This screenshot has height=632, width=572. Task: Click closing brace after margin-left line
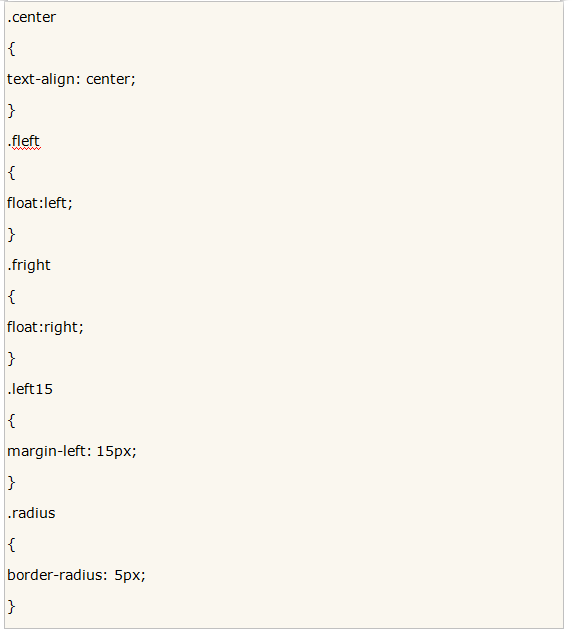coord(12,483)
